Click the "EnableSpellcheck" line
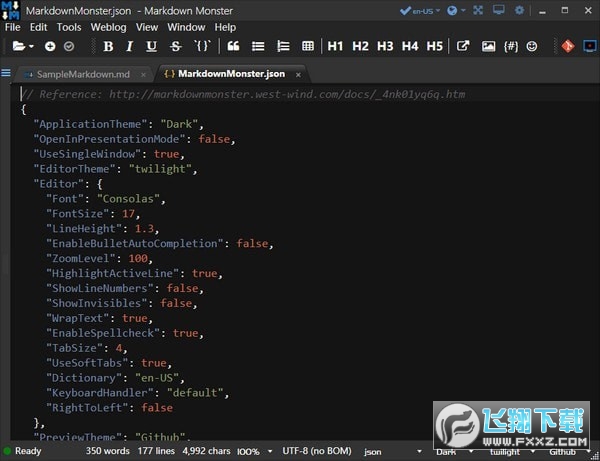The width and height of the screenshot is (600, 461). click(x=125, y=333)
